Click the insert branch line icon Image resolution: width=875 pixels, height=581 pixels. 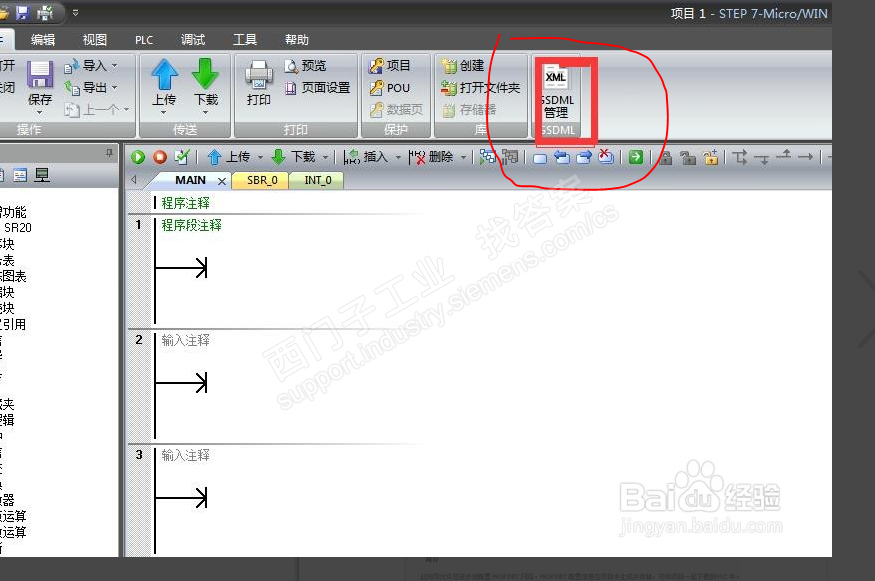tap(740, 157)
